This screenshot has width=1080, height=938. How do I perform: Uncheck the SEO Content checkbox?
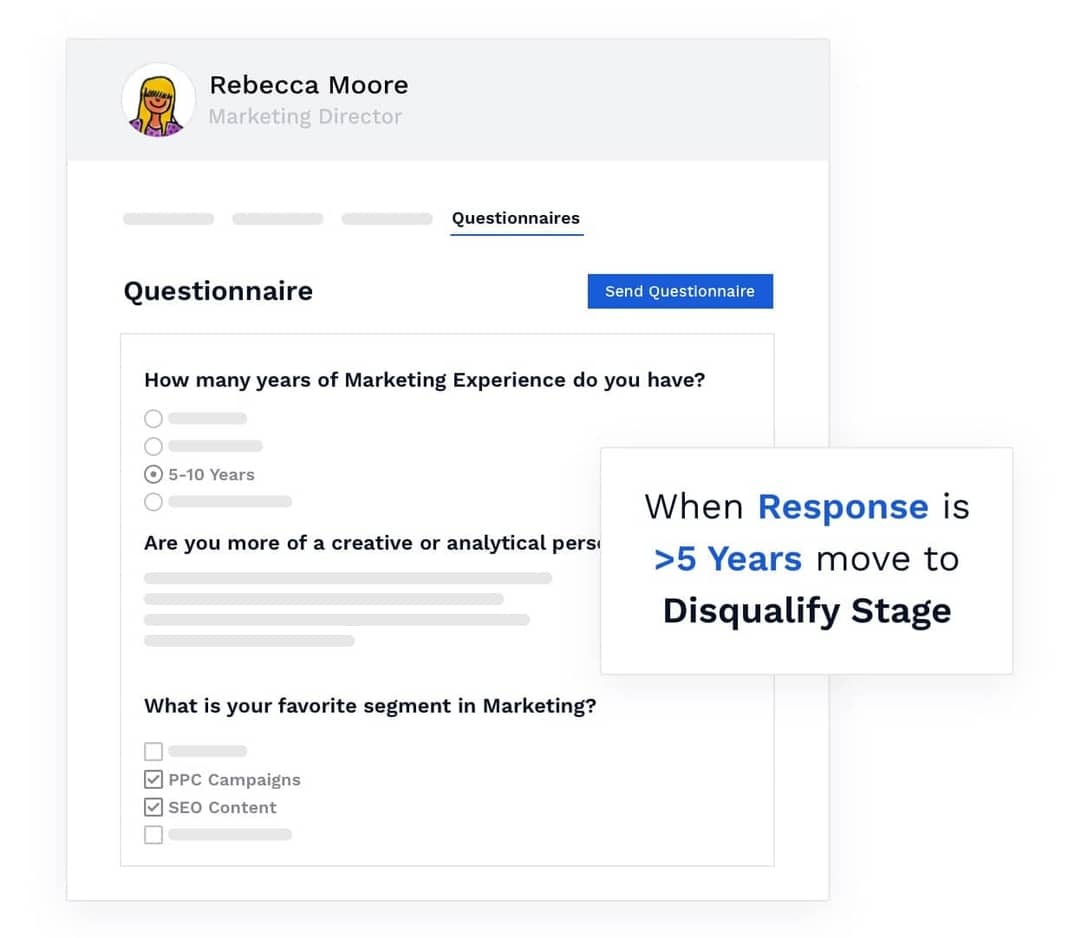tap(153, 807)
